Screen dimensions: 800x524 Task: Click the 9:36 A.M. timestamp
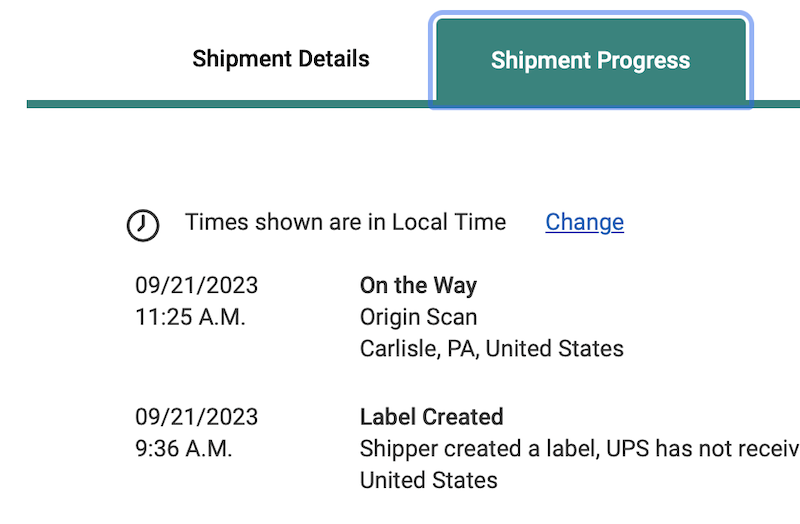click(x=184, y=448)
